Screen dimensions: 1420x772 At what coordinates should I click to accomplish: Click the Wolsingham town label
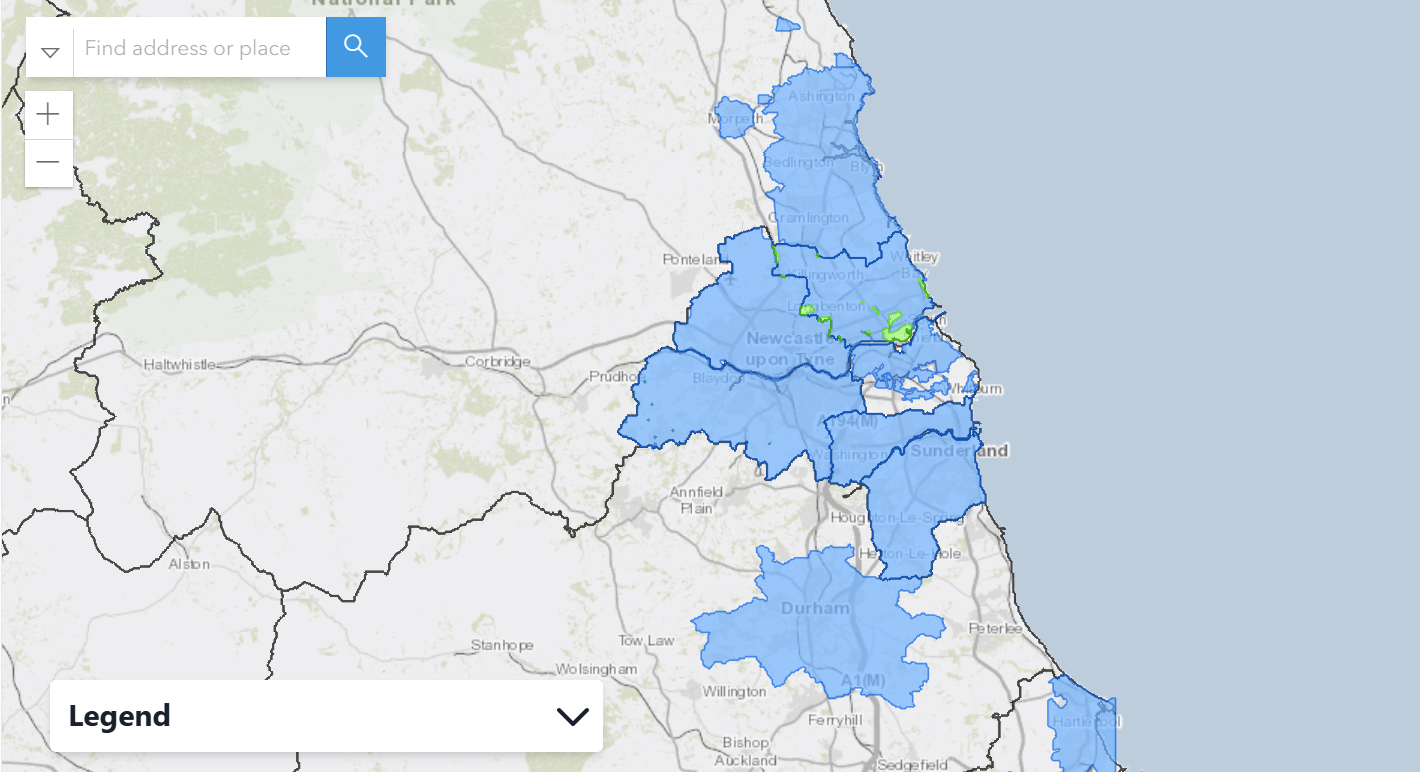tap(596, 668)
